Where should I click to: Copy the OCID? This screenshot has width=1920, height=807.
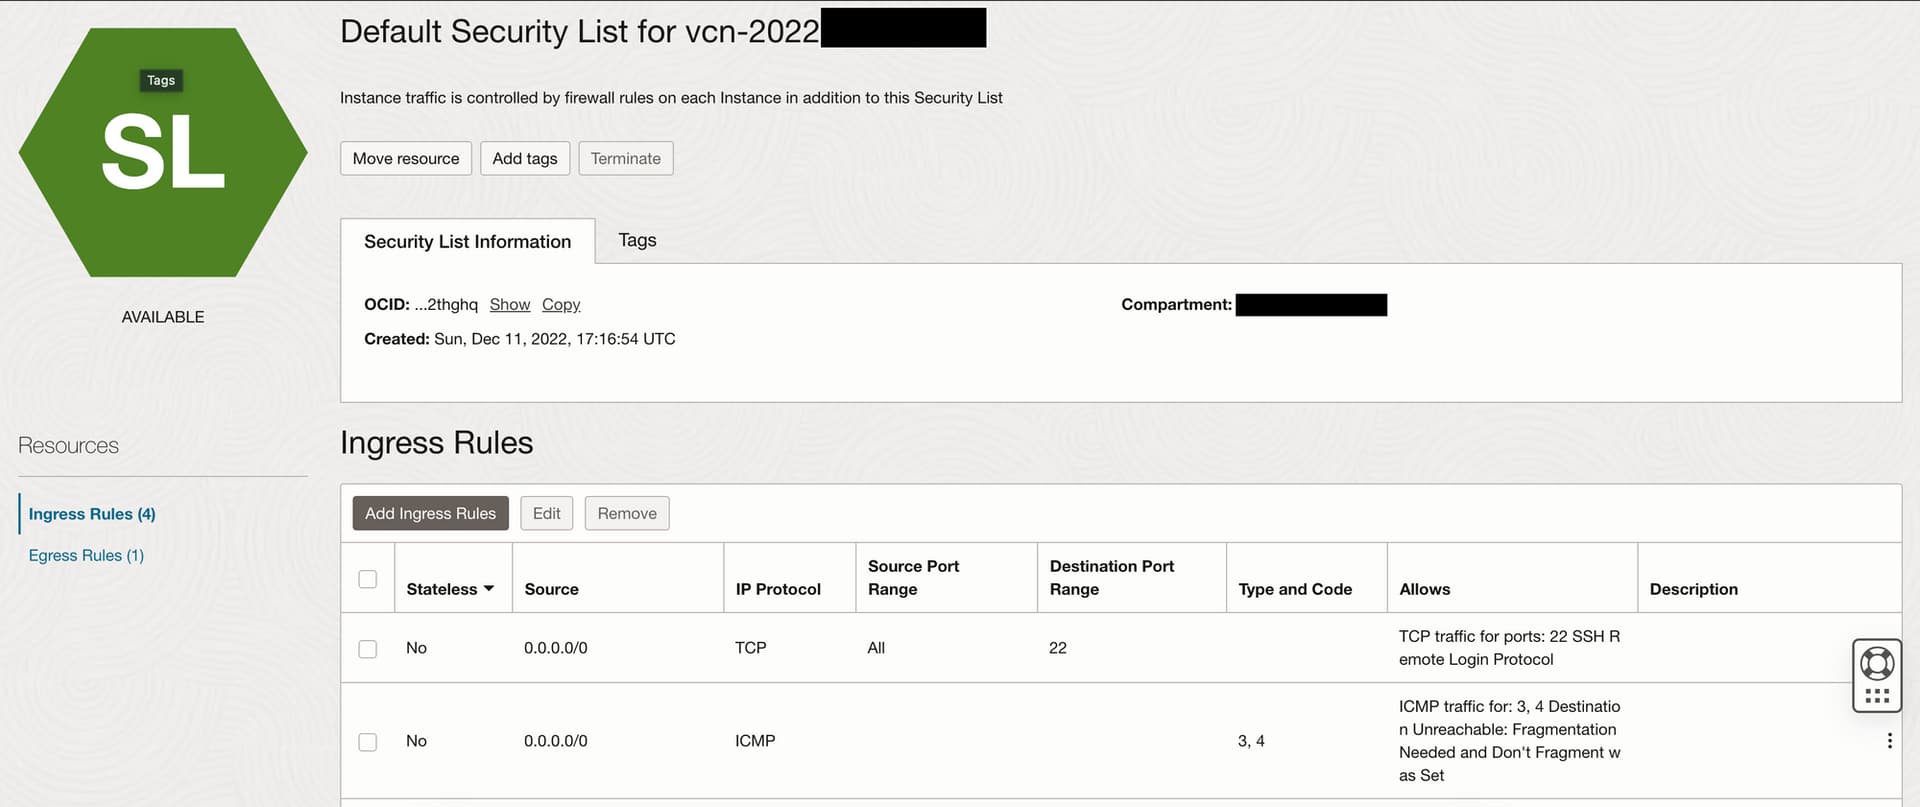[561, 304]
